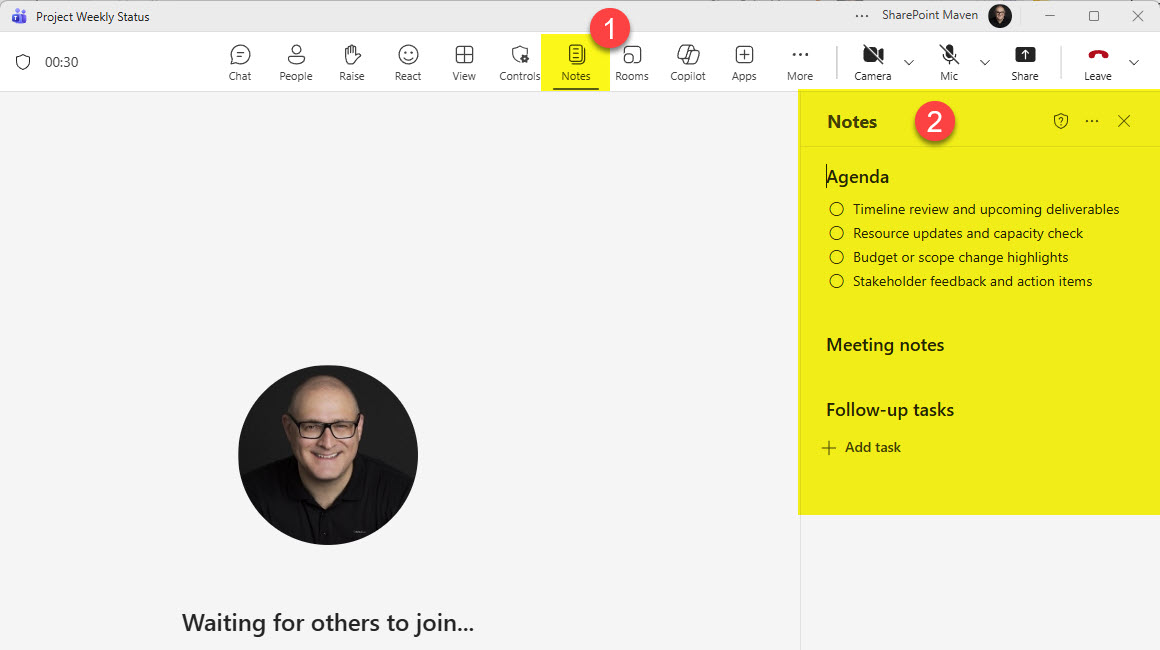Click the 'Budget or scope change highlights' text
This screenshot has width=1160, height=650.
pyautogui.click(x=960, y=257)
